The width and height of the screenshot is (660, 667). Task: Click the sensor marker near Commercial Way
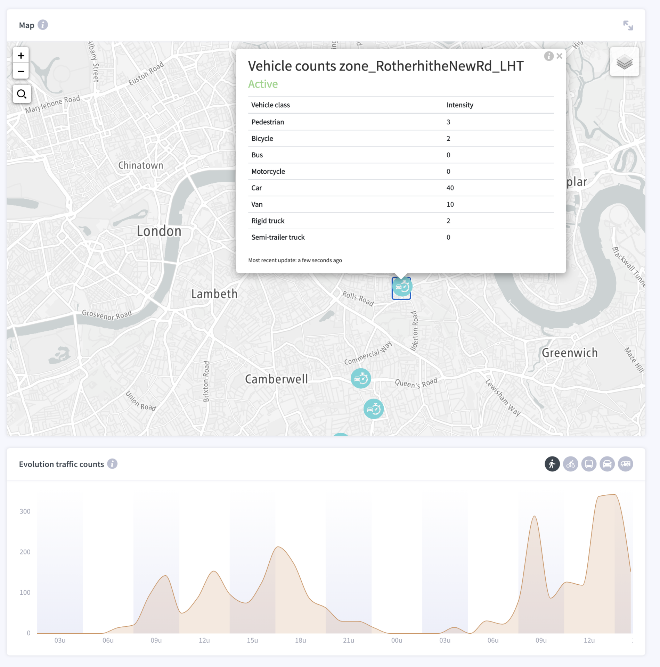(360, 379)
